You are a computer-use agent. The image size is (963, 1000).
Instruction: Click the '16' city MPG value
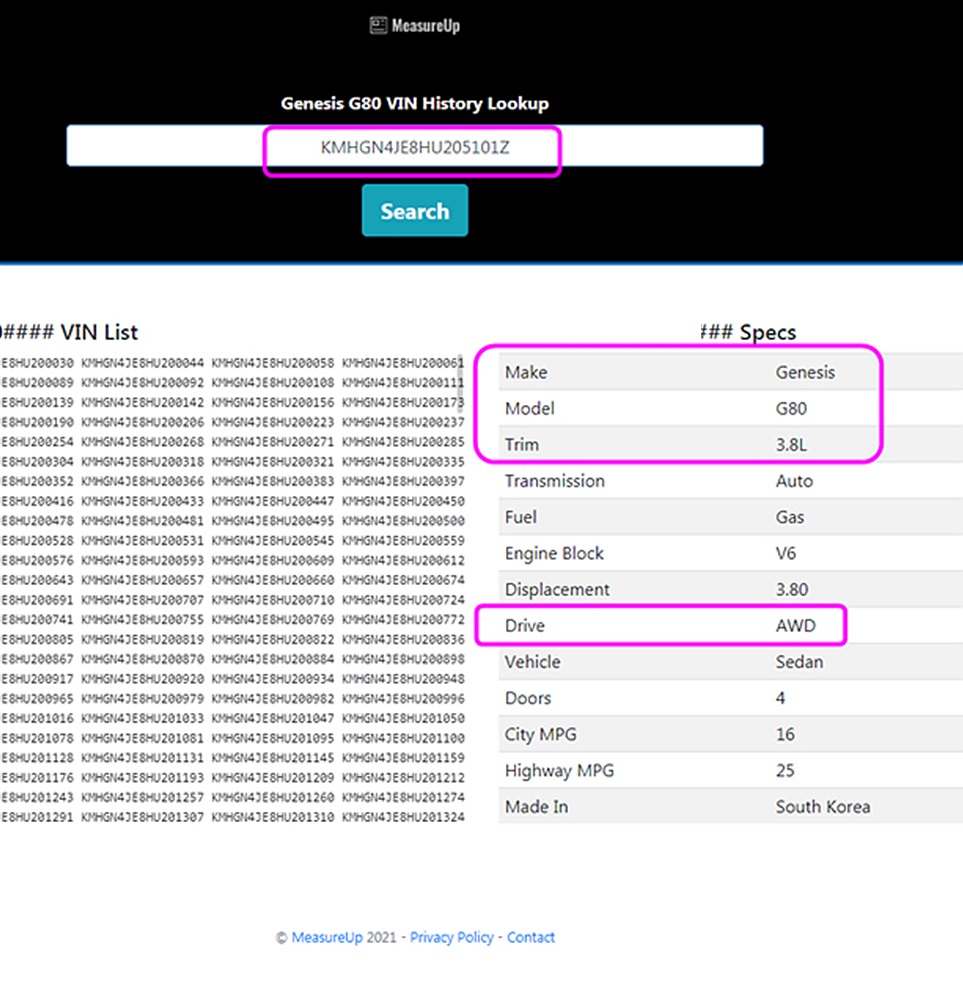(x=785, y=735)
